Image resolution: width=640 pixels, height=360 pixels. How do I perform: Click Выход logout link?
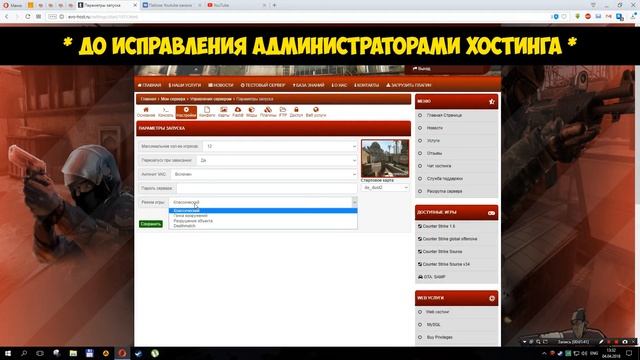tap(421, 69)
